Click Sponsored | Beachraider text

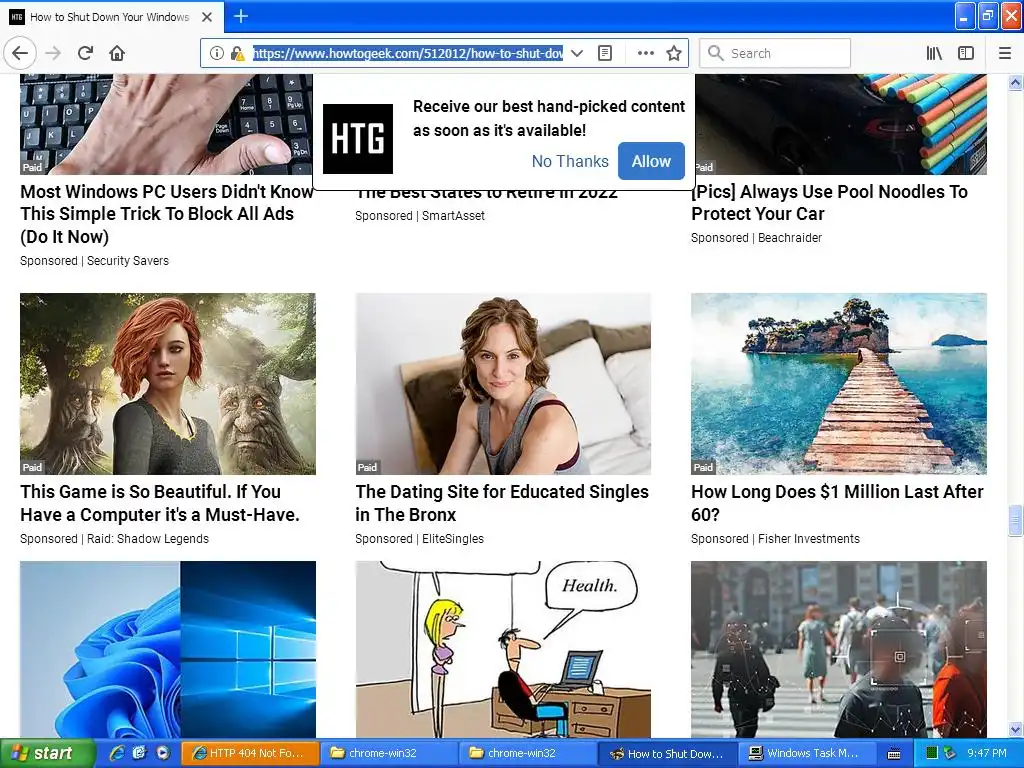(x=756, y=238)
